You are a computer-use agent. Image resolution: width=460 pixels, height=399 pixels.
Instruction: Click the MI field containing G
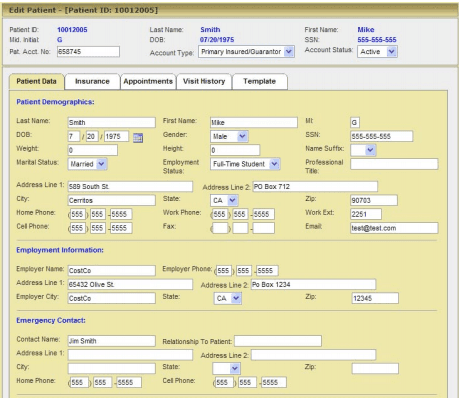coord(355,122)
